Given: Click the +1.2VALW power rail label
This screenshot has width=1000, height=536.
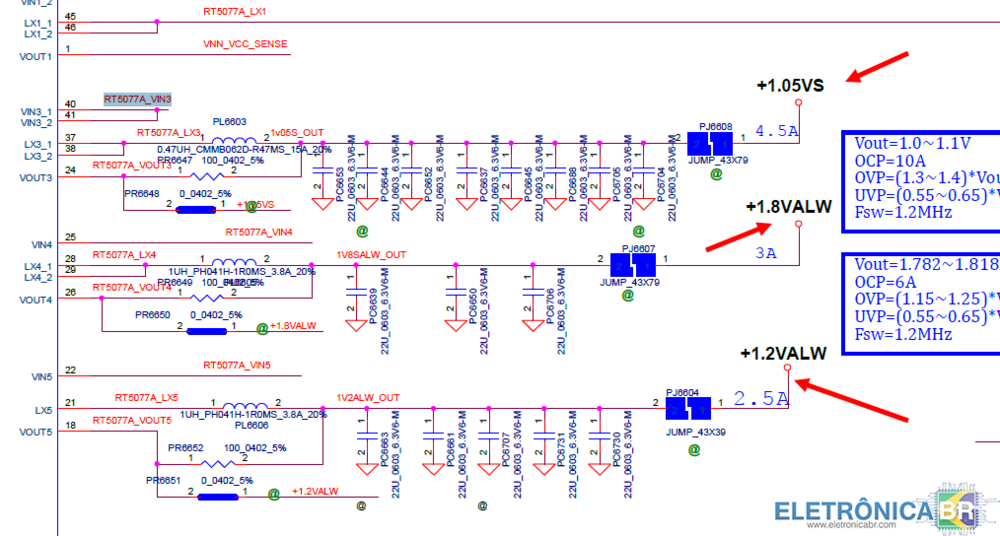Looking at the screenshot, I should [x=783, y=353].
